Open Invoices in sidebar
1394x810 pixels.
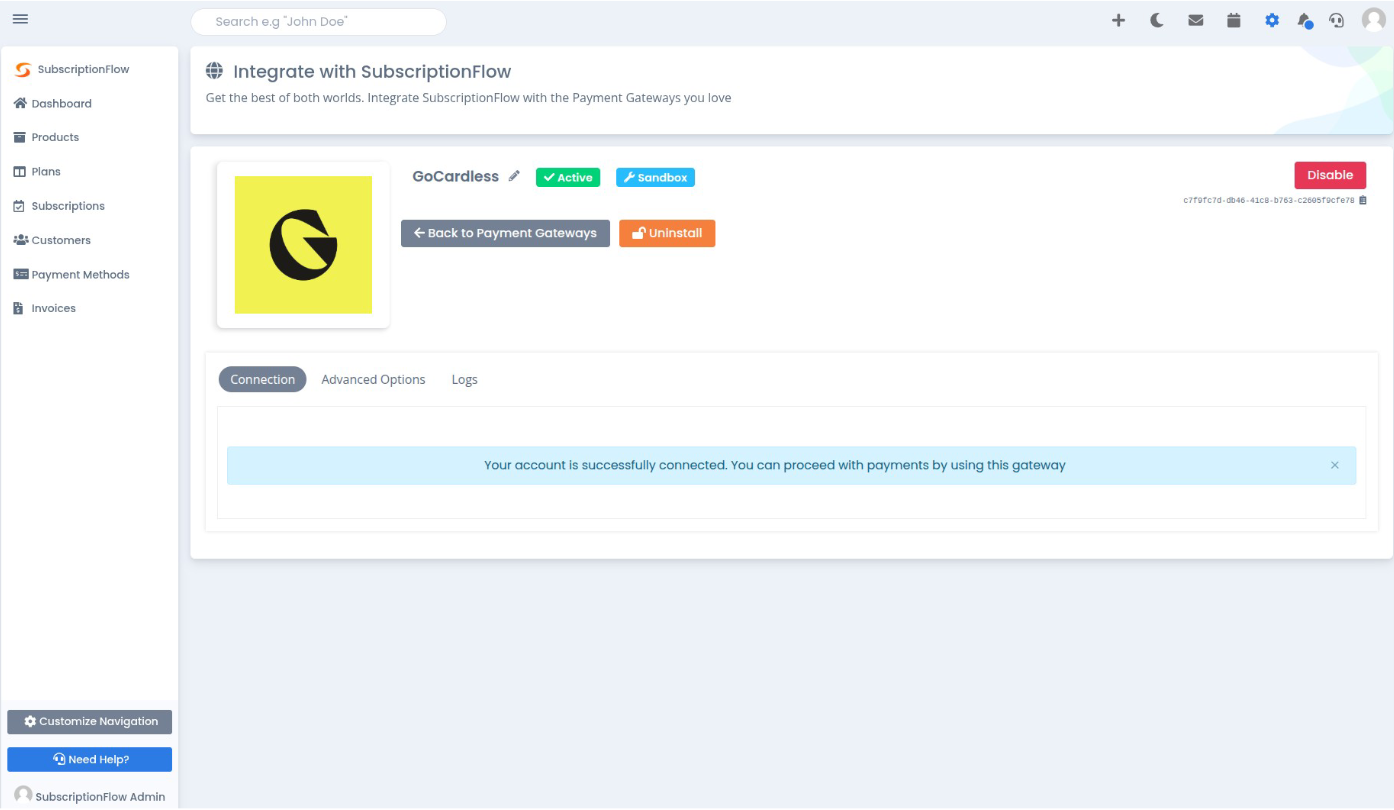(x=45, y=308)
